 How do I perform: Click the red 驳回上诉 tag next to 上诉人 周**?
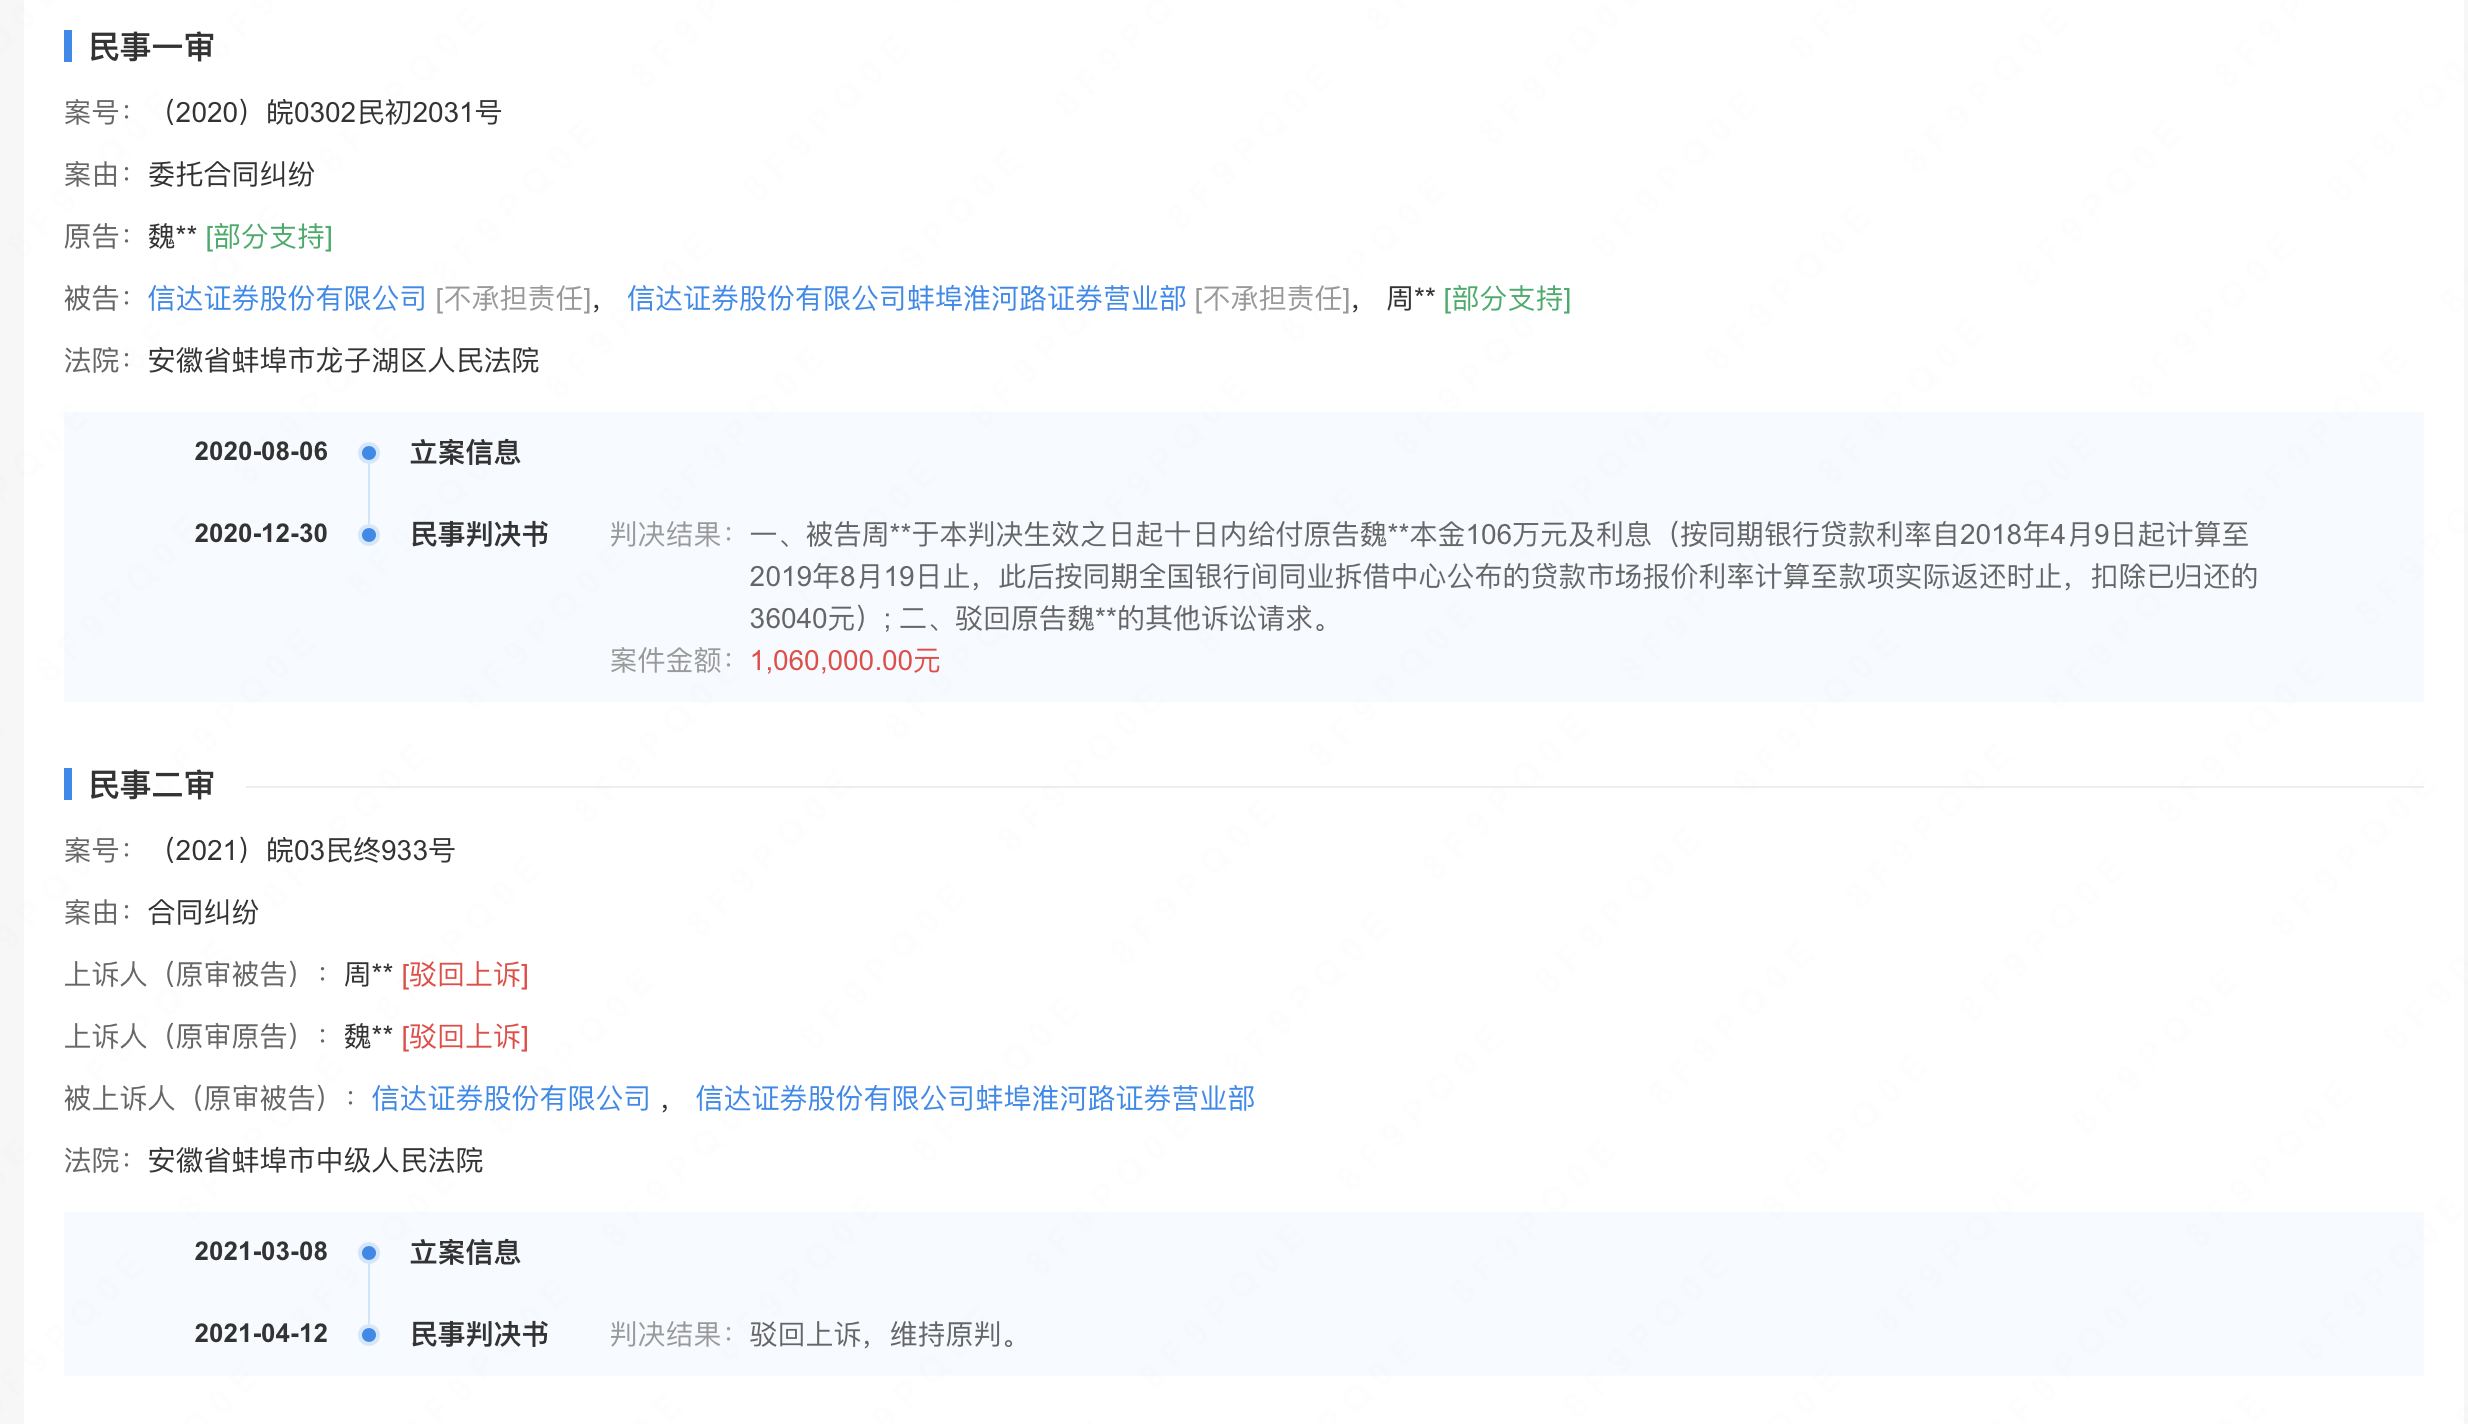coord(464,975)
